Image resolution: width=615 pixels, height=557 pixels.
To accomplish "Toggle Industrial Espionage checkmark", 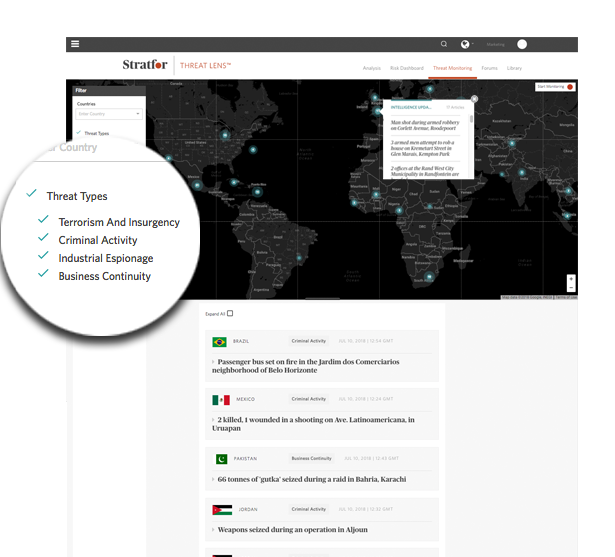I will coord(43,255).
